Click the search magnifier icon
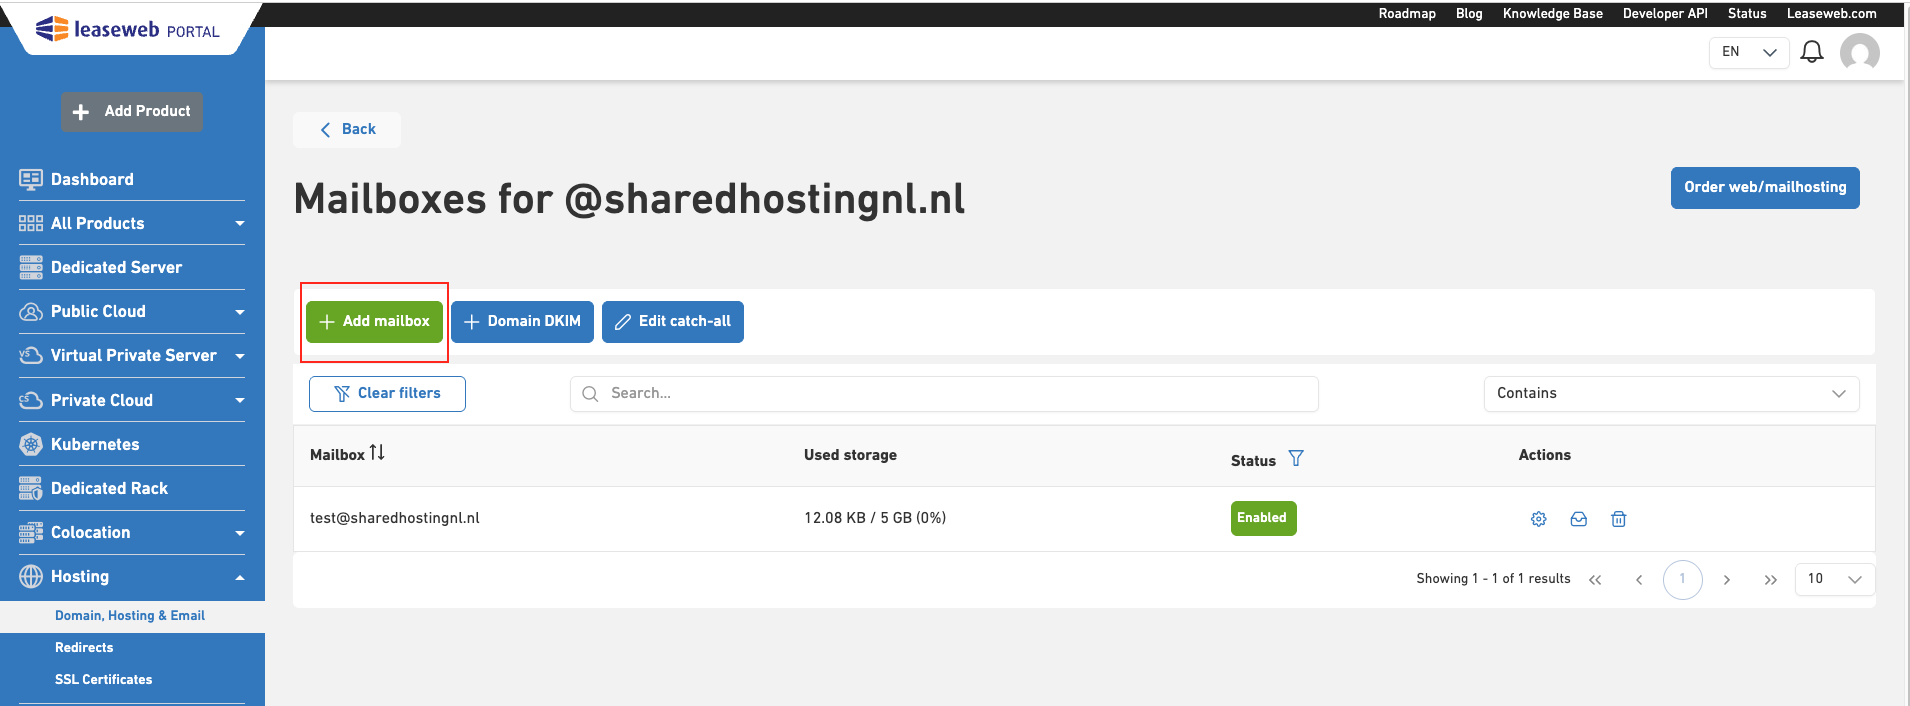 590,394
